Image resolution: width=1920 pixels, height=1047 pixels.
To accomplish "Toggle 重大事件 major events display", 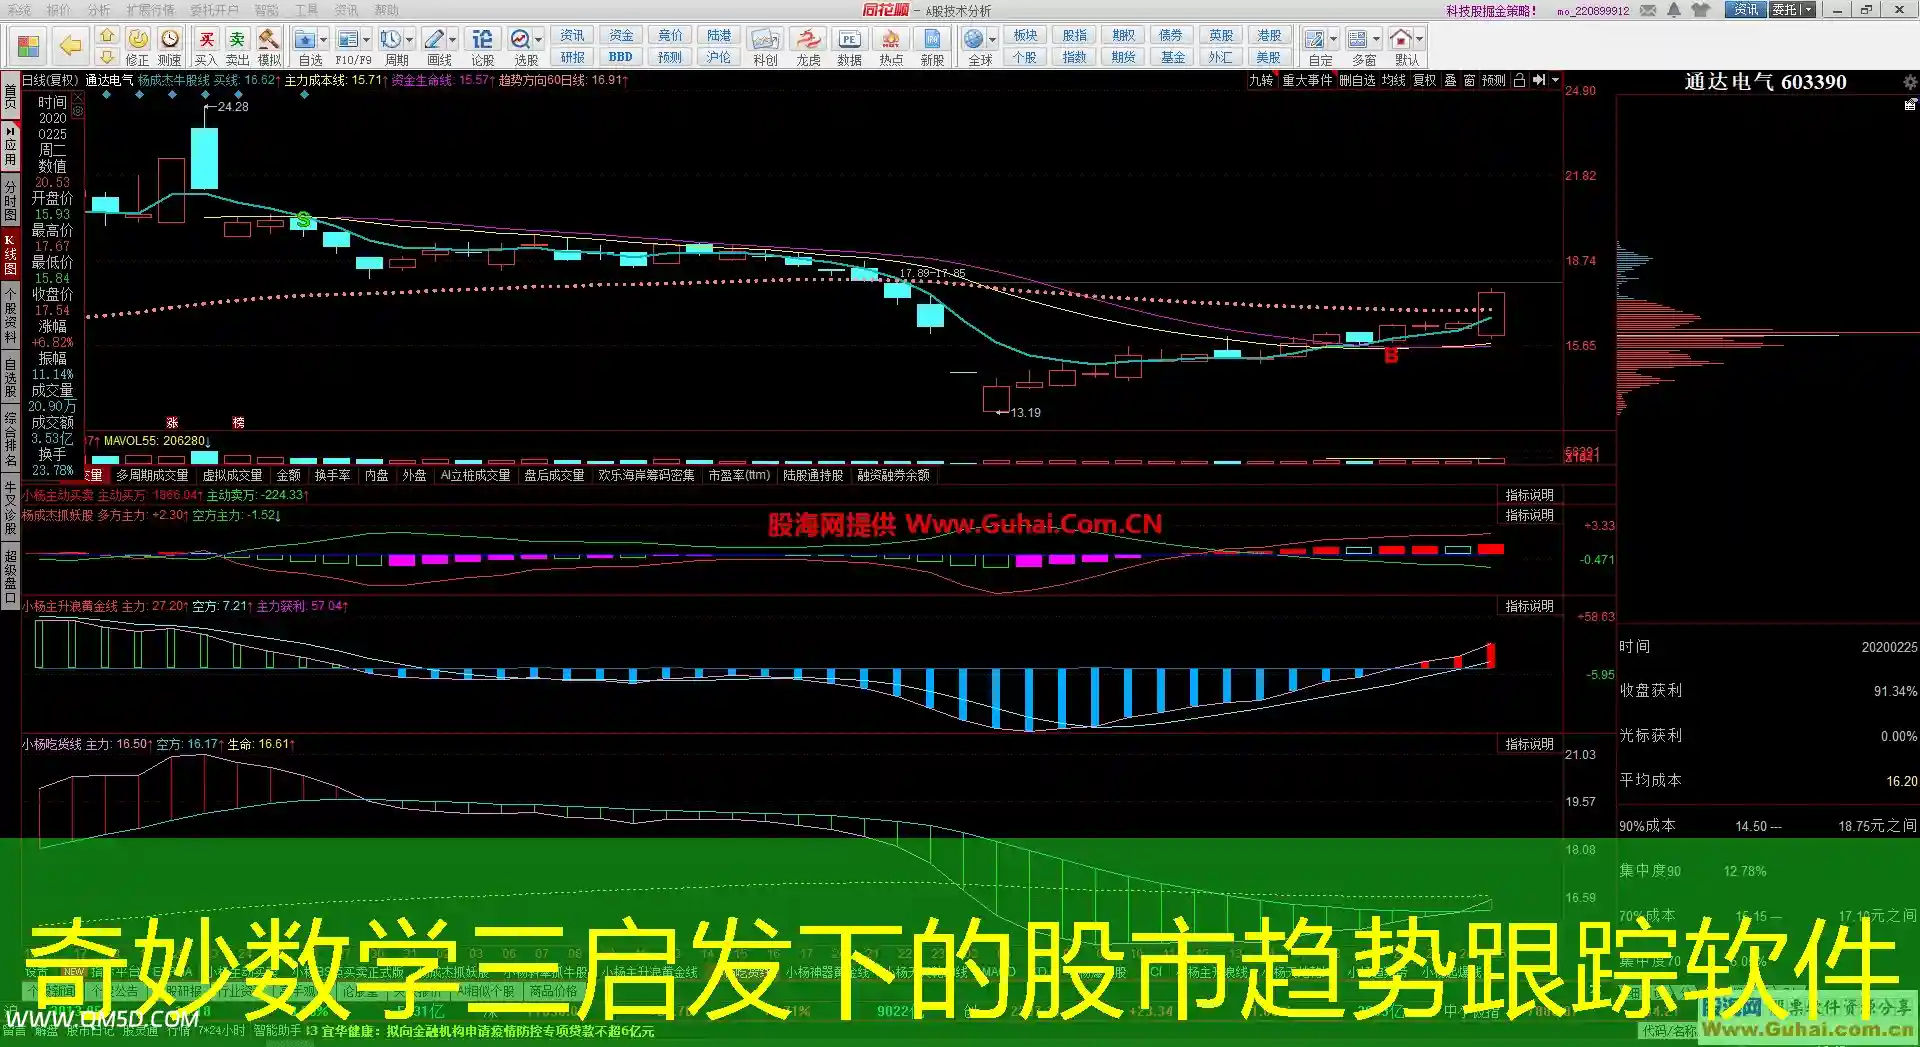I will (x=1308, y=80).
